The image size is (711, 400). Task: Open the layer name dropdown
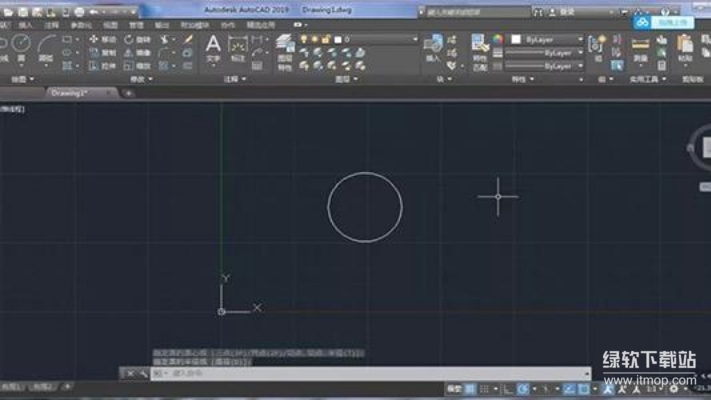pyautogui.click(x=414, y=40)
